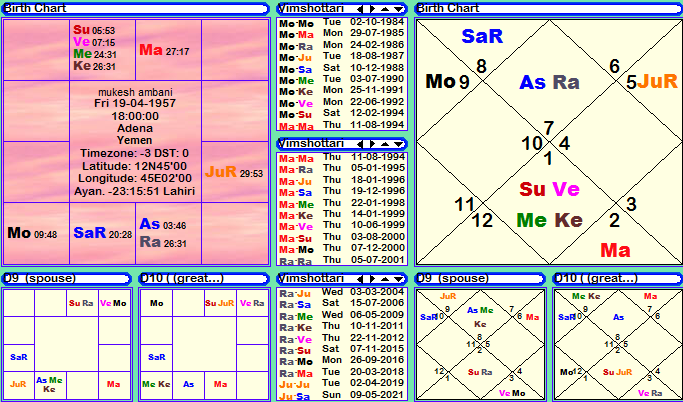The height and width of the screenshot is (402, 683).
Task: Click the right arrow in the Vimshottari panel listing Ma-Ju
Action: click(x=372, y=144)
